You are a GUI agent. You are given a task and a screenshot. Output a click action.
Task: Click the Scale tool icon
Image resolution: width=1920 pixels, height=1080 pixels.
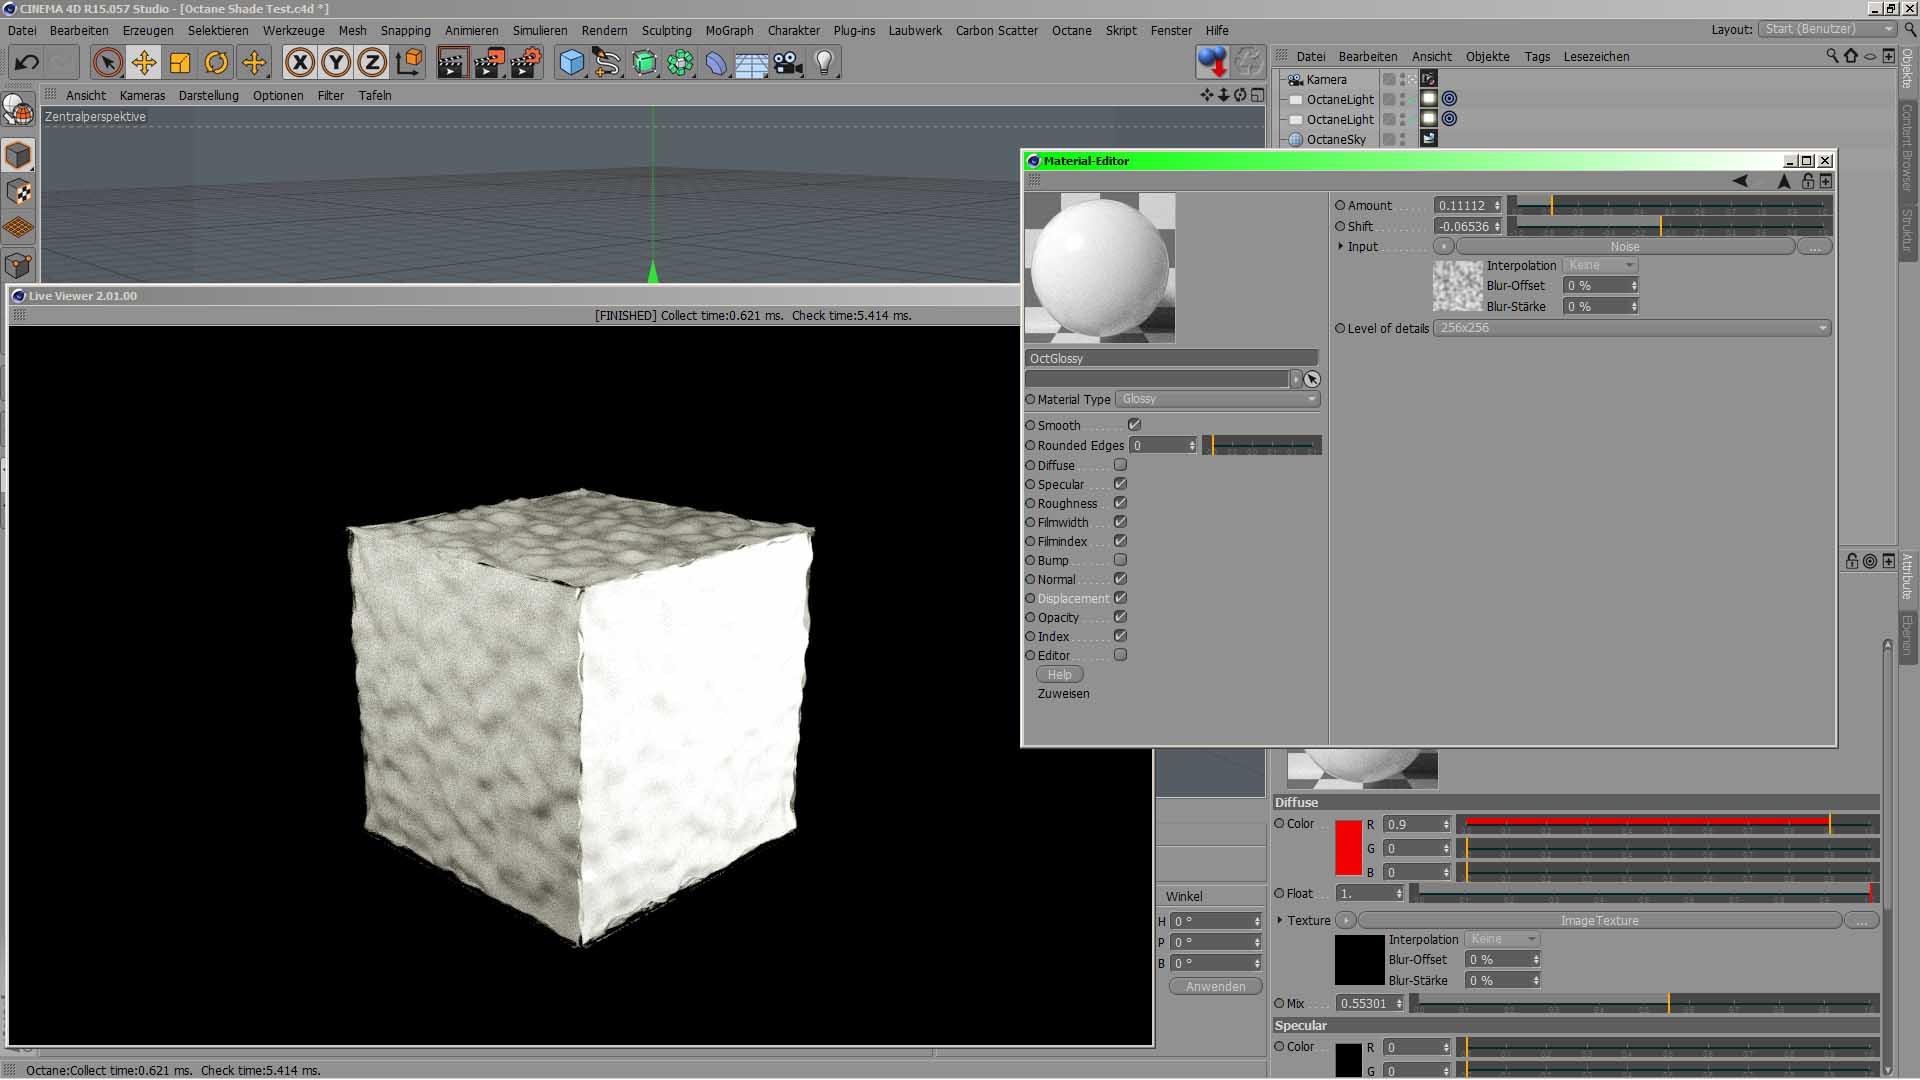180,63
